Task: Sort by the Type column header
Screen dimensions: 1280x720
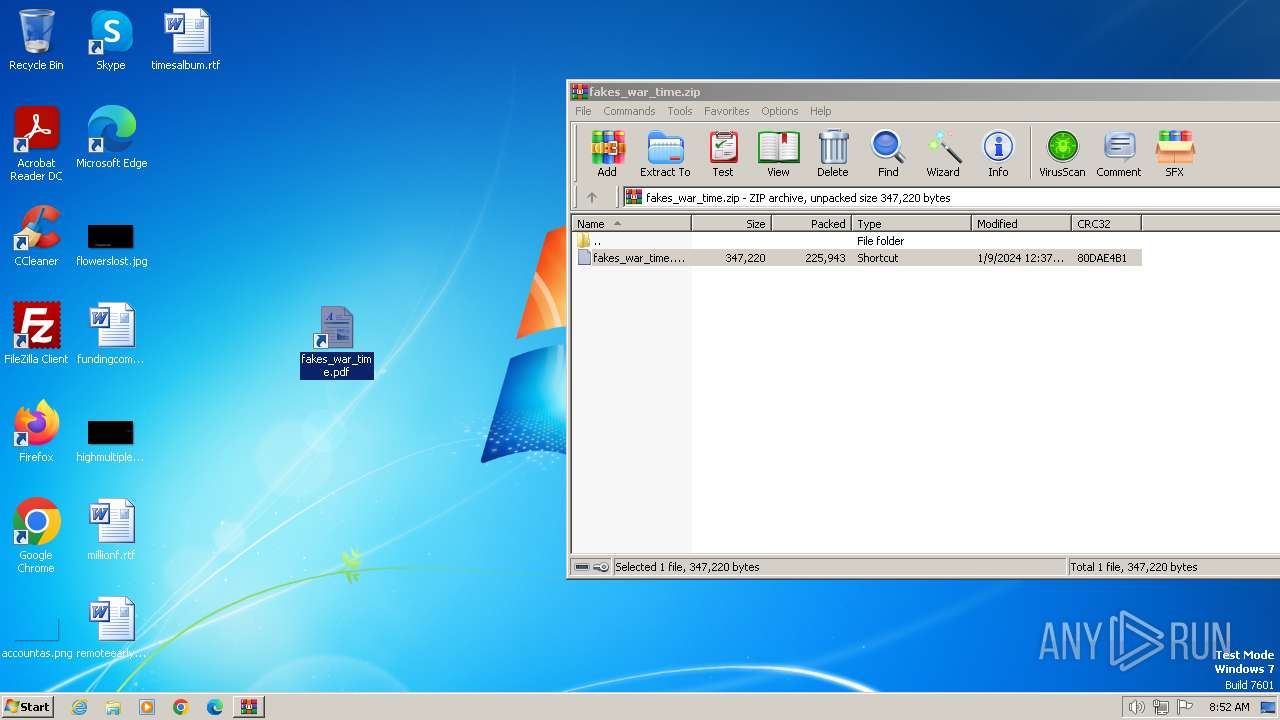Action: (x=911, y=224)
